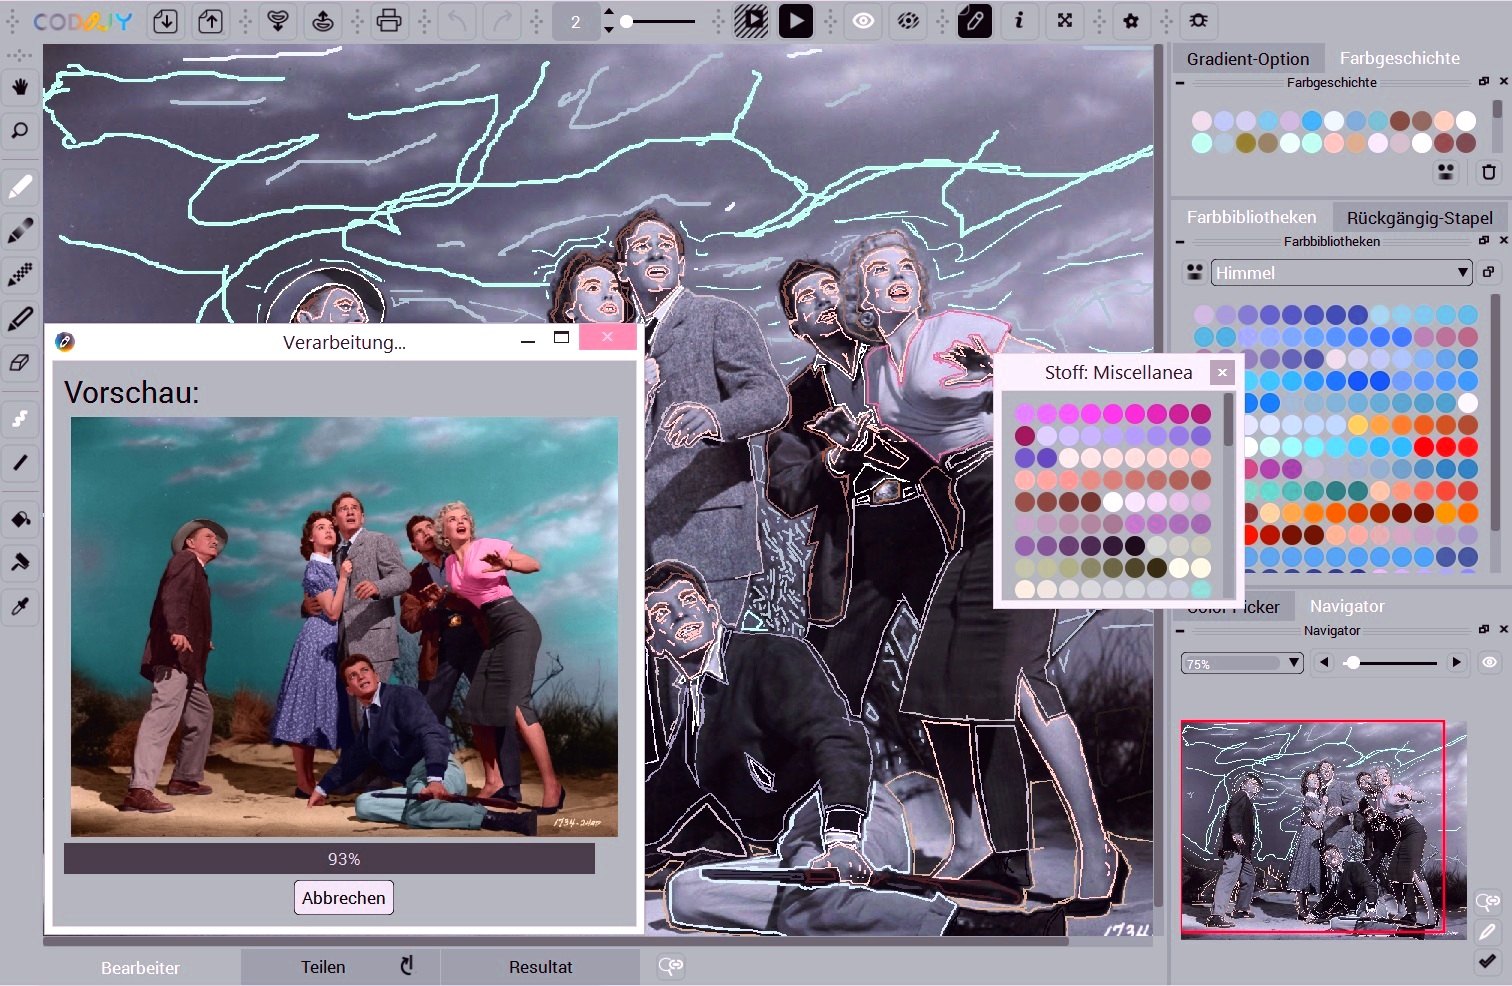Click the undo arrow in top toolbar

pyautogui.click(x=457, y=21)
